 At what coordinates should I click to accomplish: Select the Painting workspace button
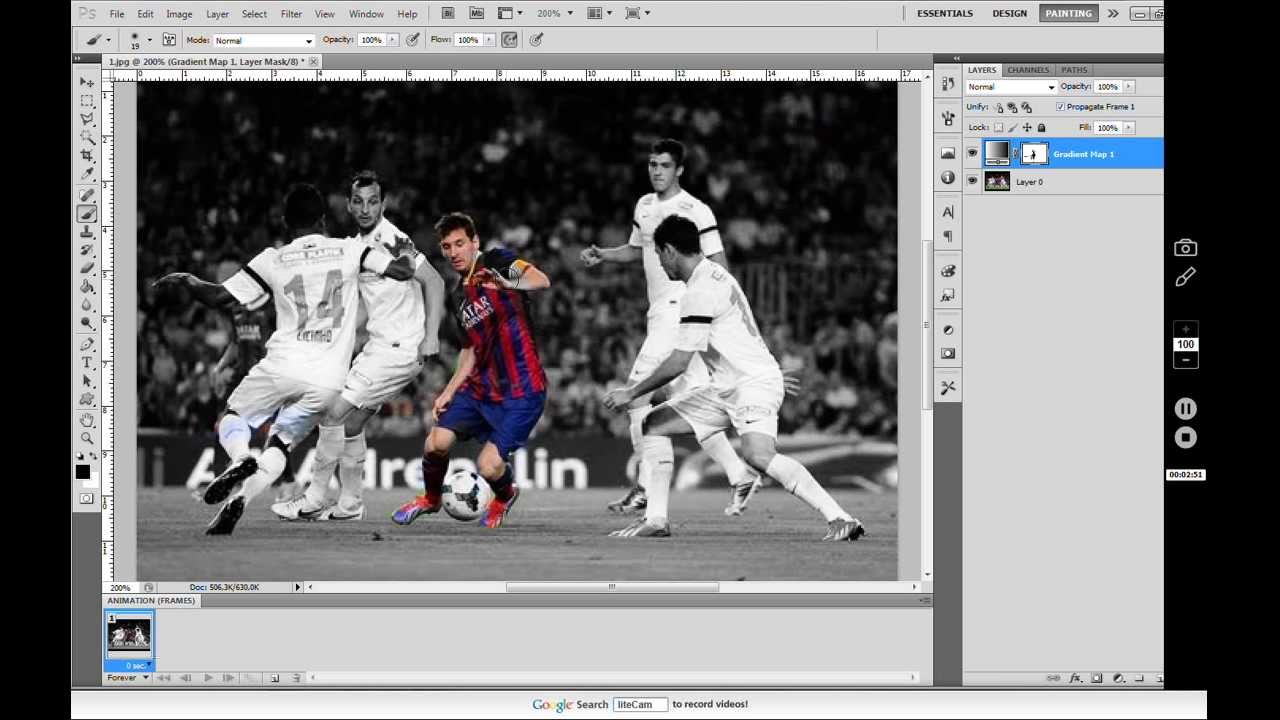(1068, 13)
